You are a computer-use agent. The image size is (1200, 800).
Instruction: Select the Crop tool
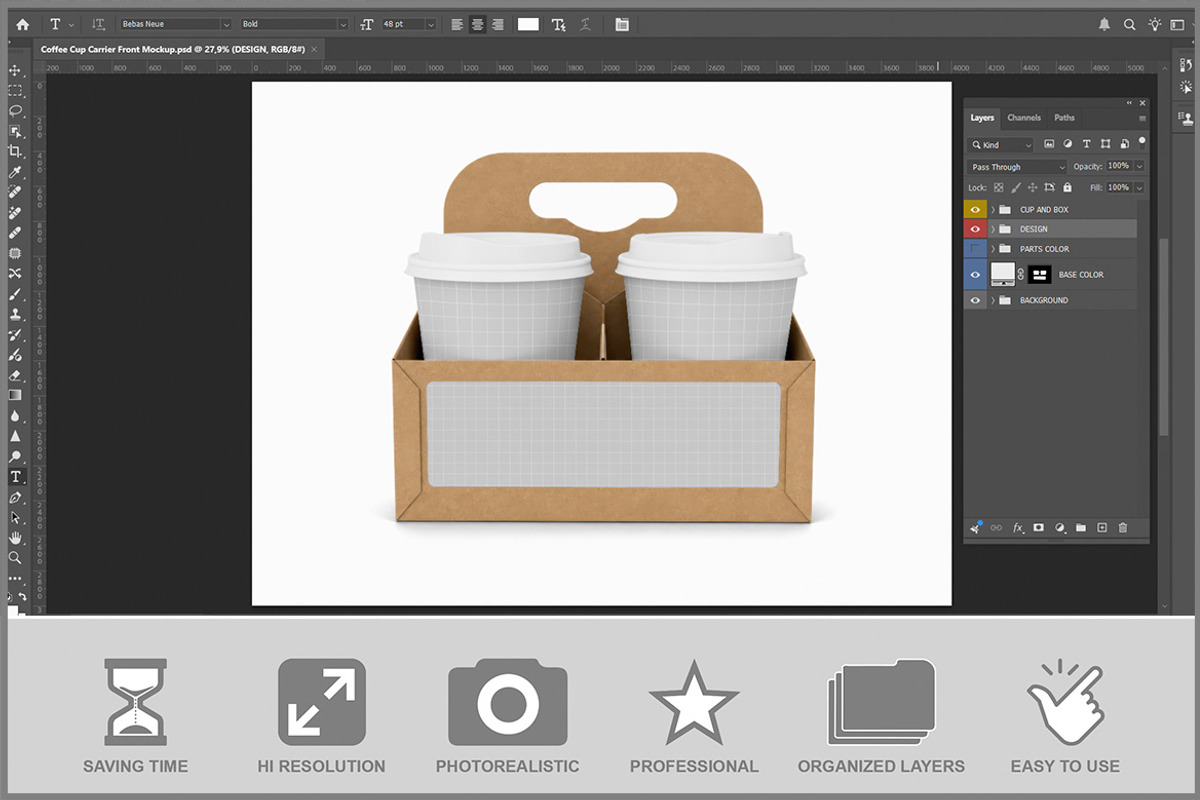(15, 151)
